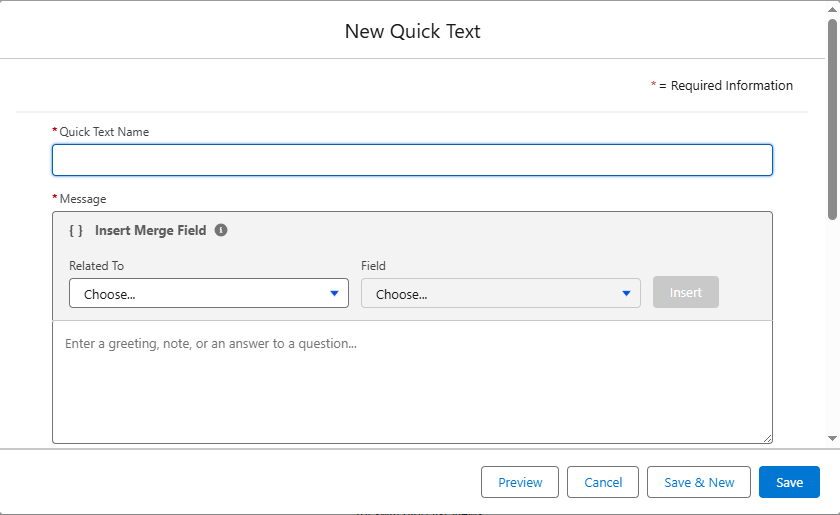Click into the Message text area
Viewport: 840px width, 515px height.
pyautogui.click(x=412, y=385)
